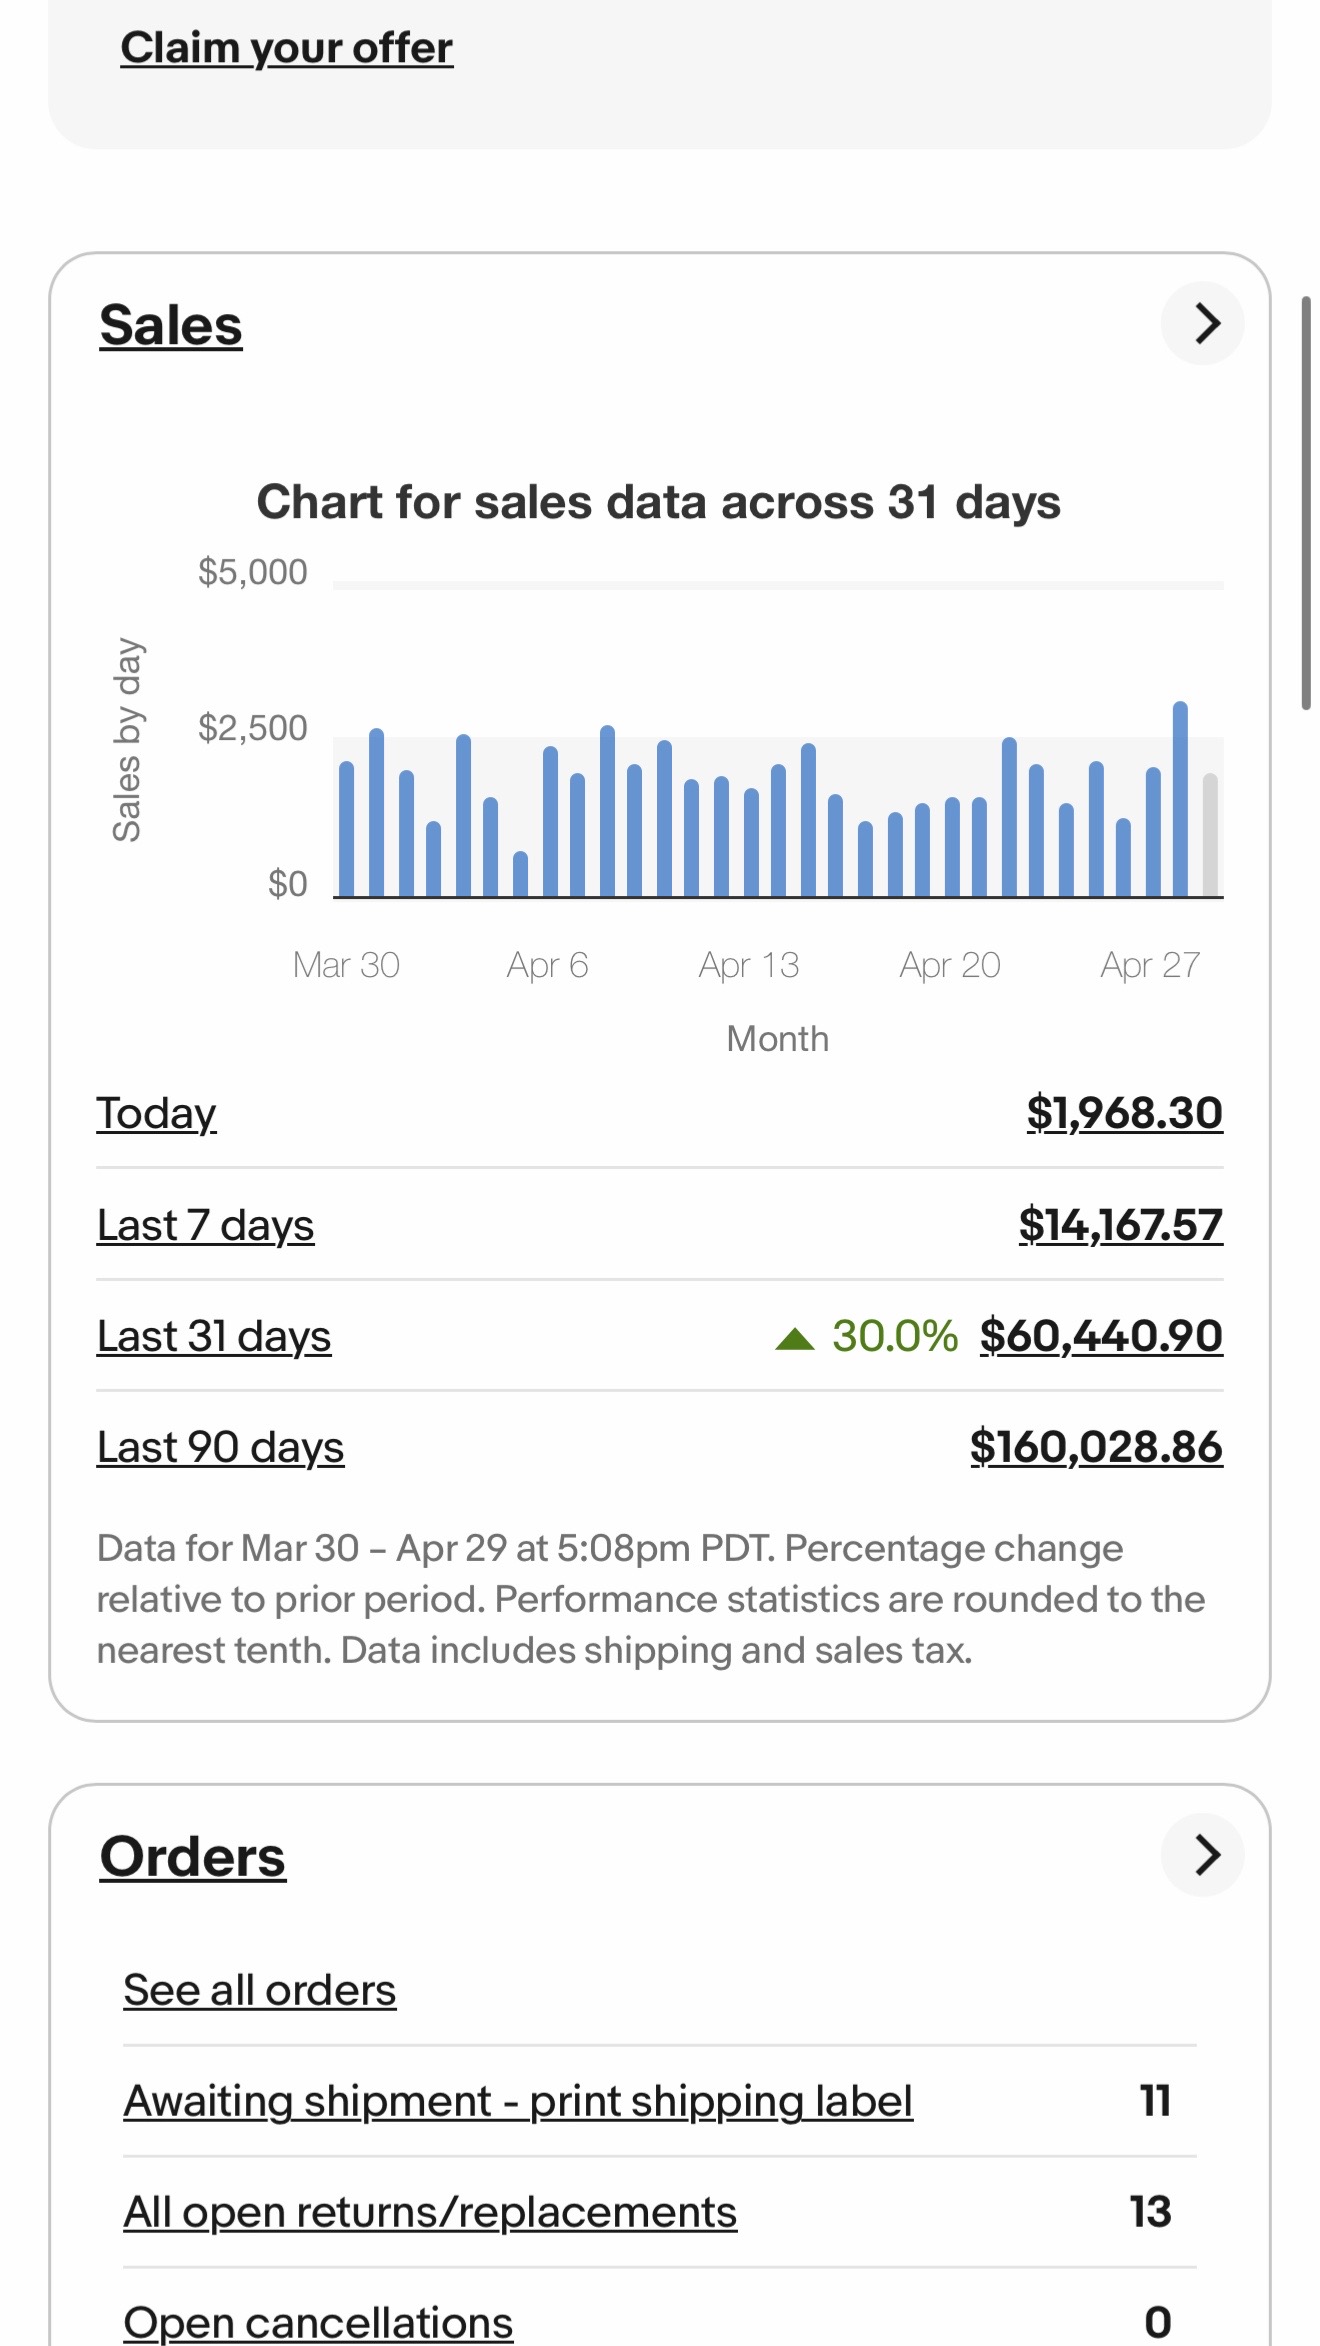The width and height of the screenshot is (1320, 2346).
Task: Open the $14,167.57 sales total
Action: (x=1120, y=1225)
